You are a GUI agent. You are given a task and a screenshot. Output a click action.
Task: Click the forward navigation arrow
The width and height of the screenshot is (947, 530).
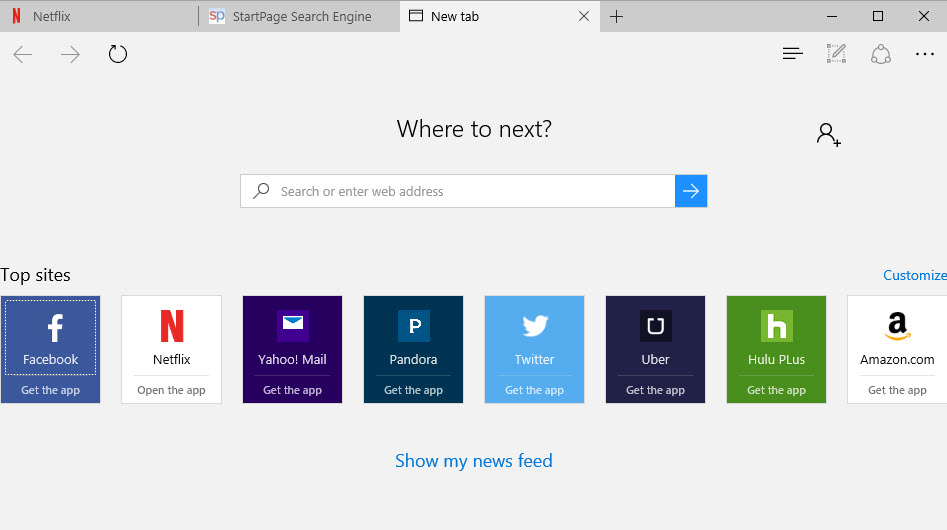point(70,54)
